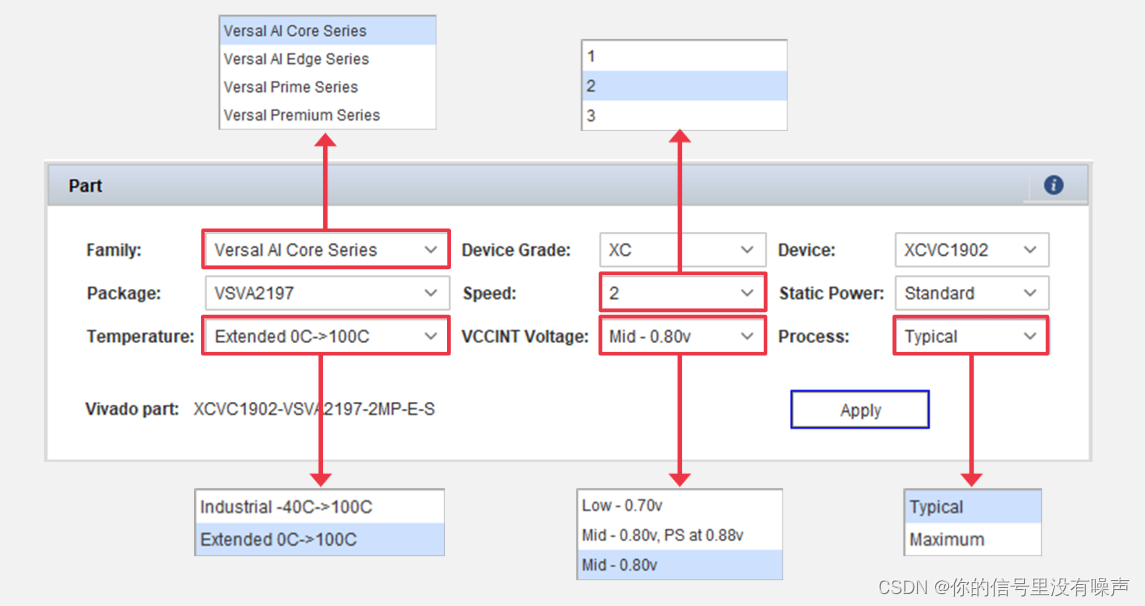Click the info icon in the Part panel header
1145x606 pixels.
(x=1053, y=184)
